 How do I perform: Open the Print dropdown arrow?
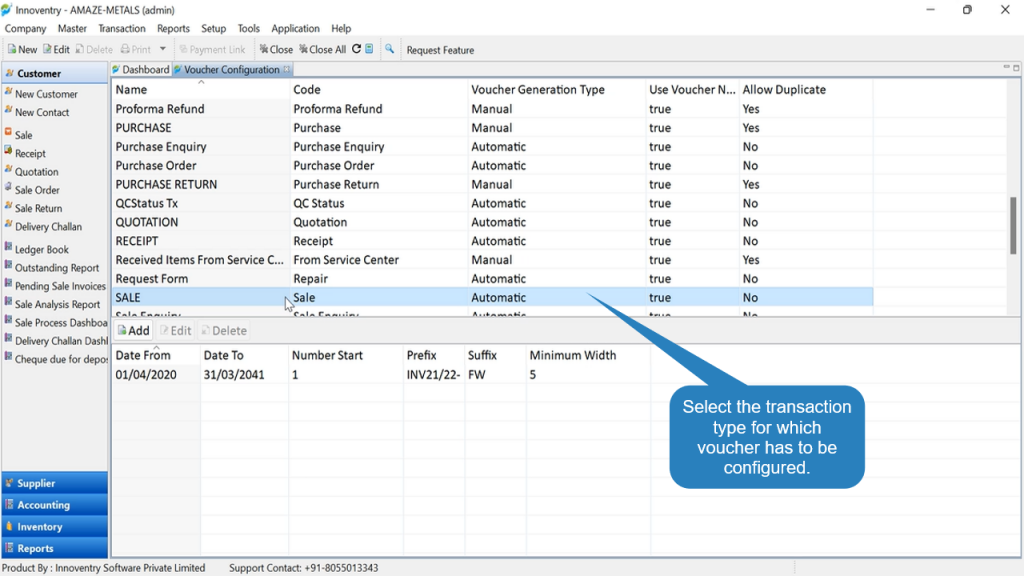coord(163,49)
